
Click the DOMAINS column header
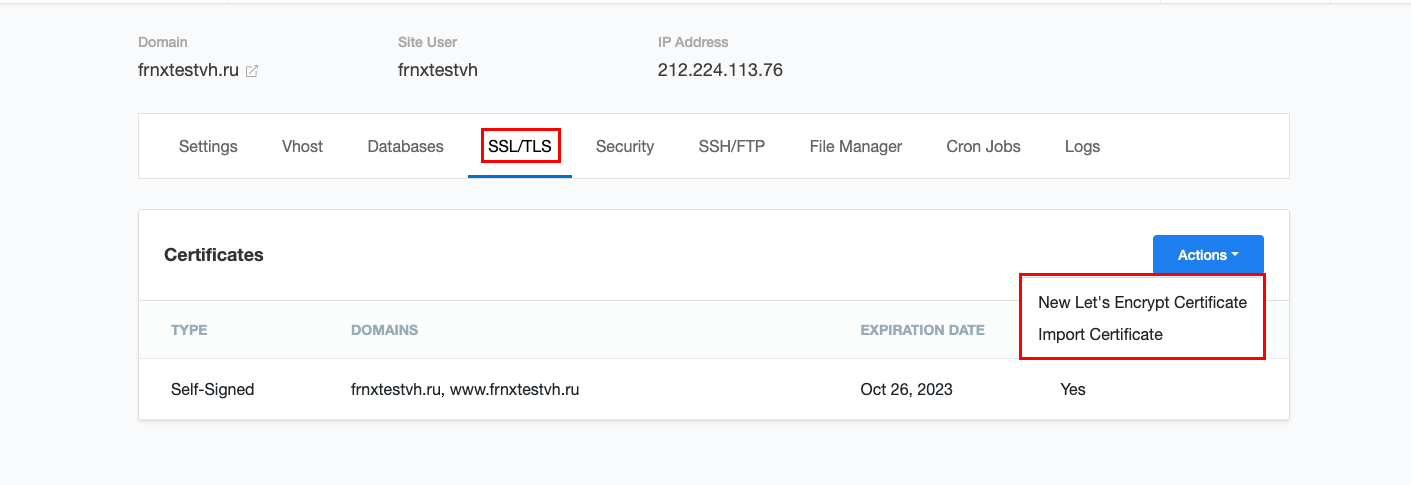click(384, 330)
